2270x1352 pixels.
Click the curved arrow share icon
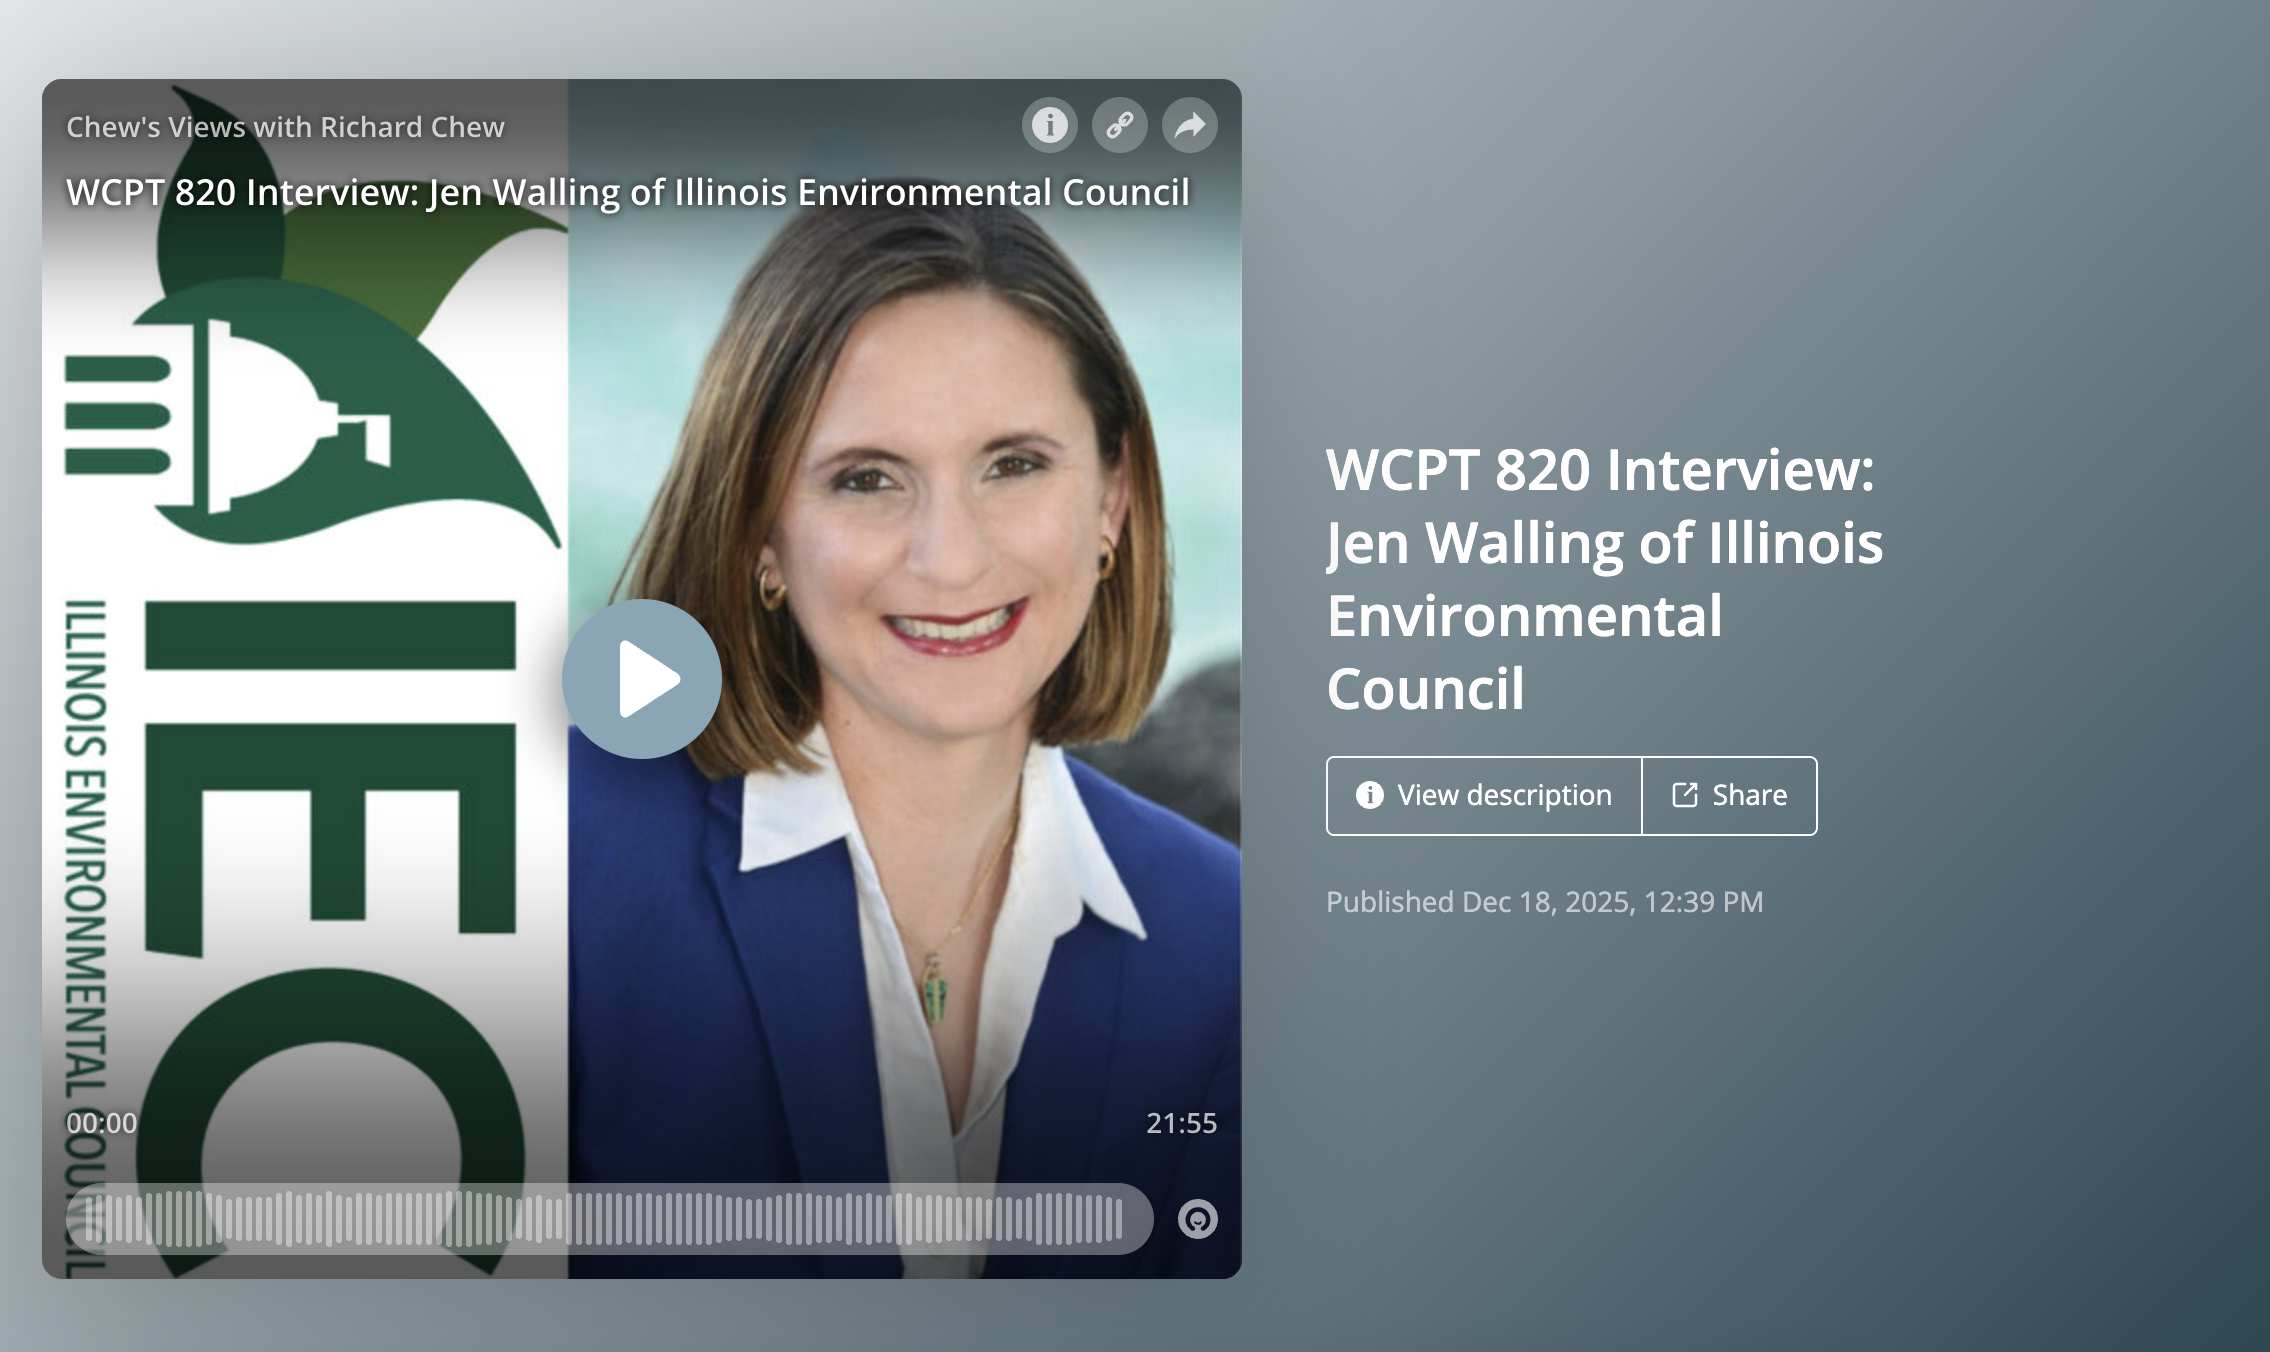pos(1189,125)
